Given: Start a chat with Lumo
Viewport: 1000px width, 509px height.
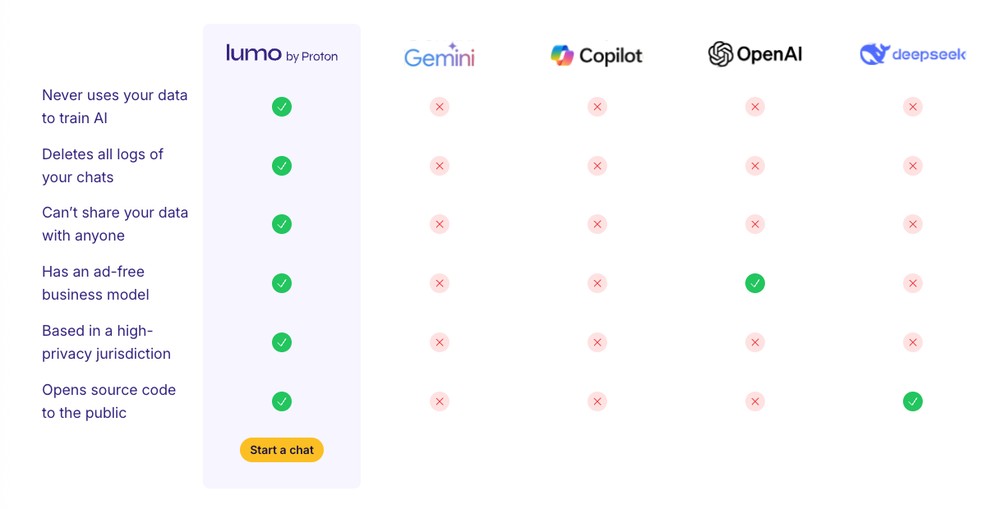Looking at the screenshot, I should [x=282, y=450].
